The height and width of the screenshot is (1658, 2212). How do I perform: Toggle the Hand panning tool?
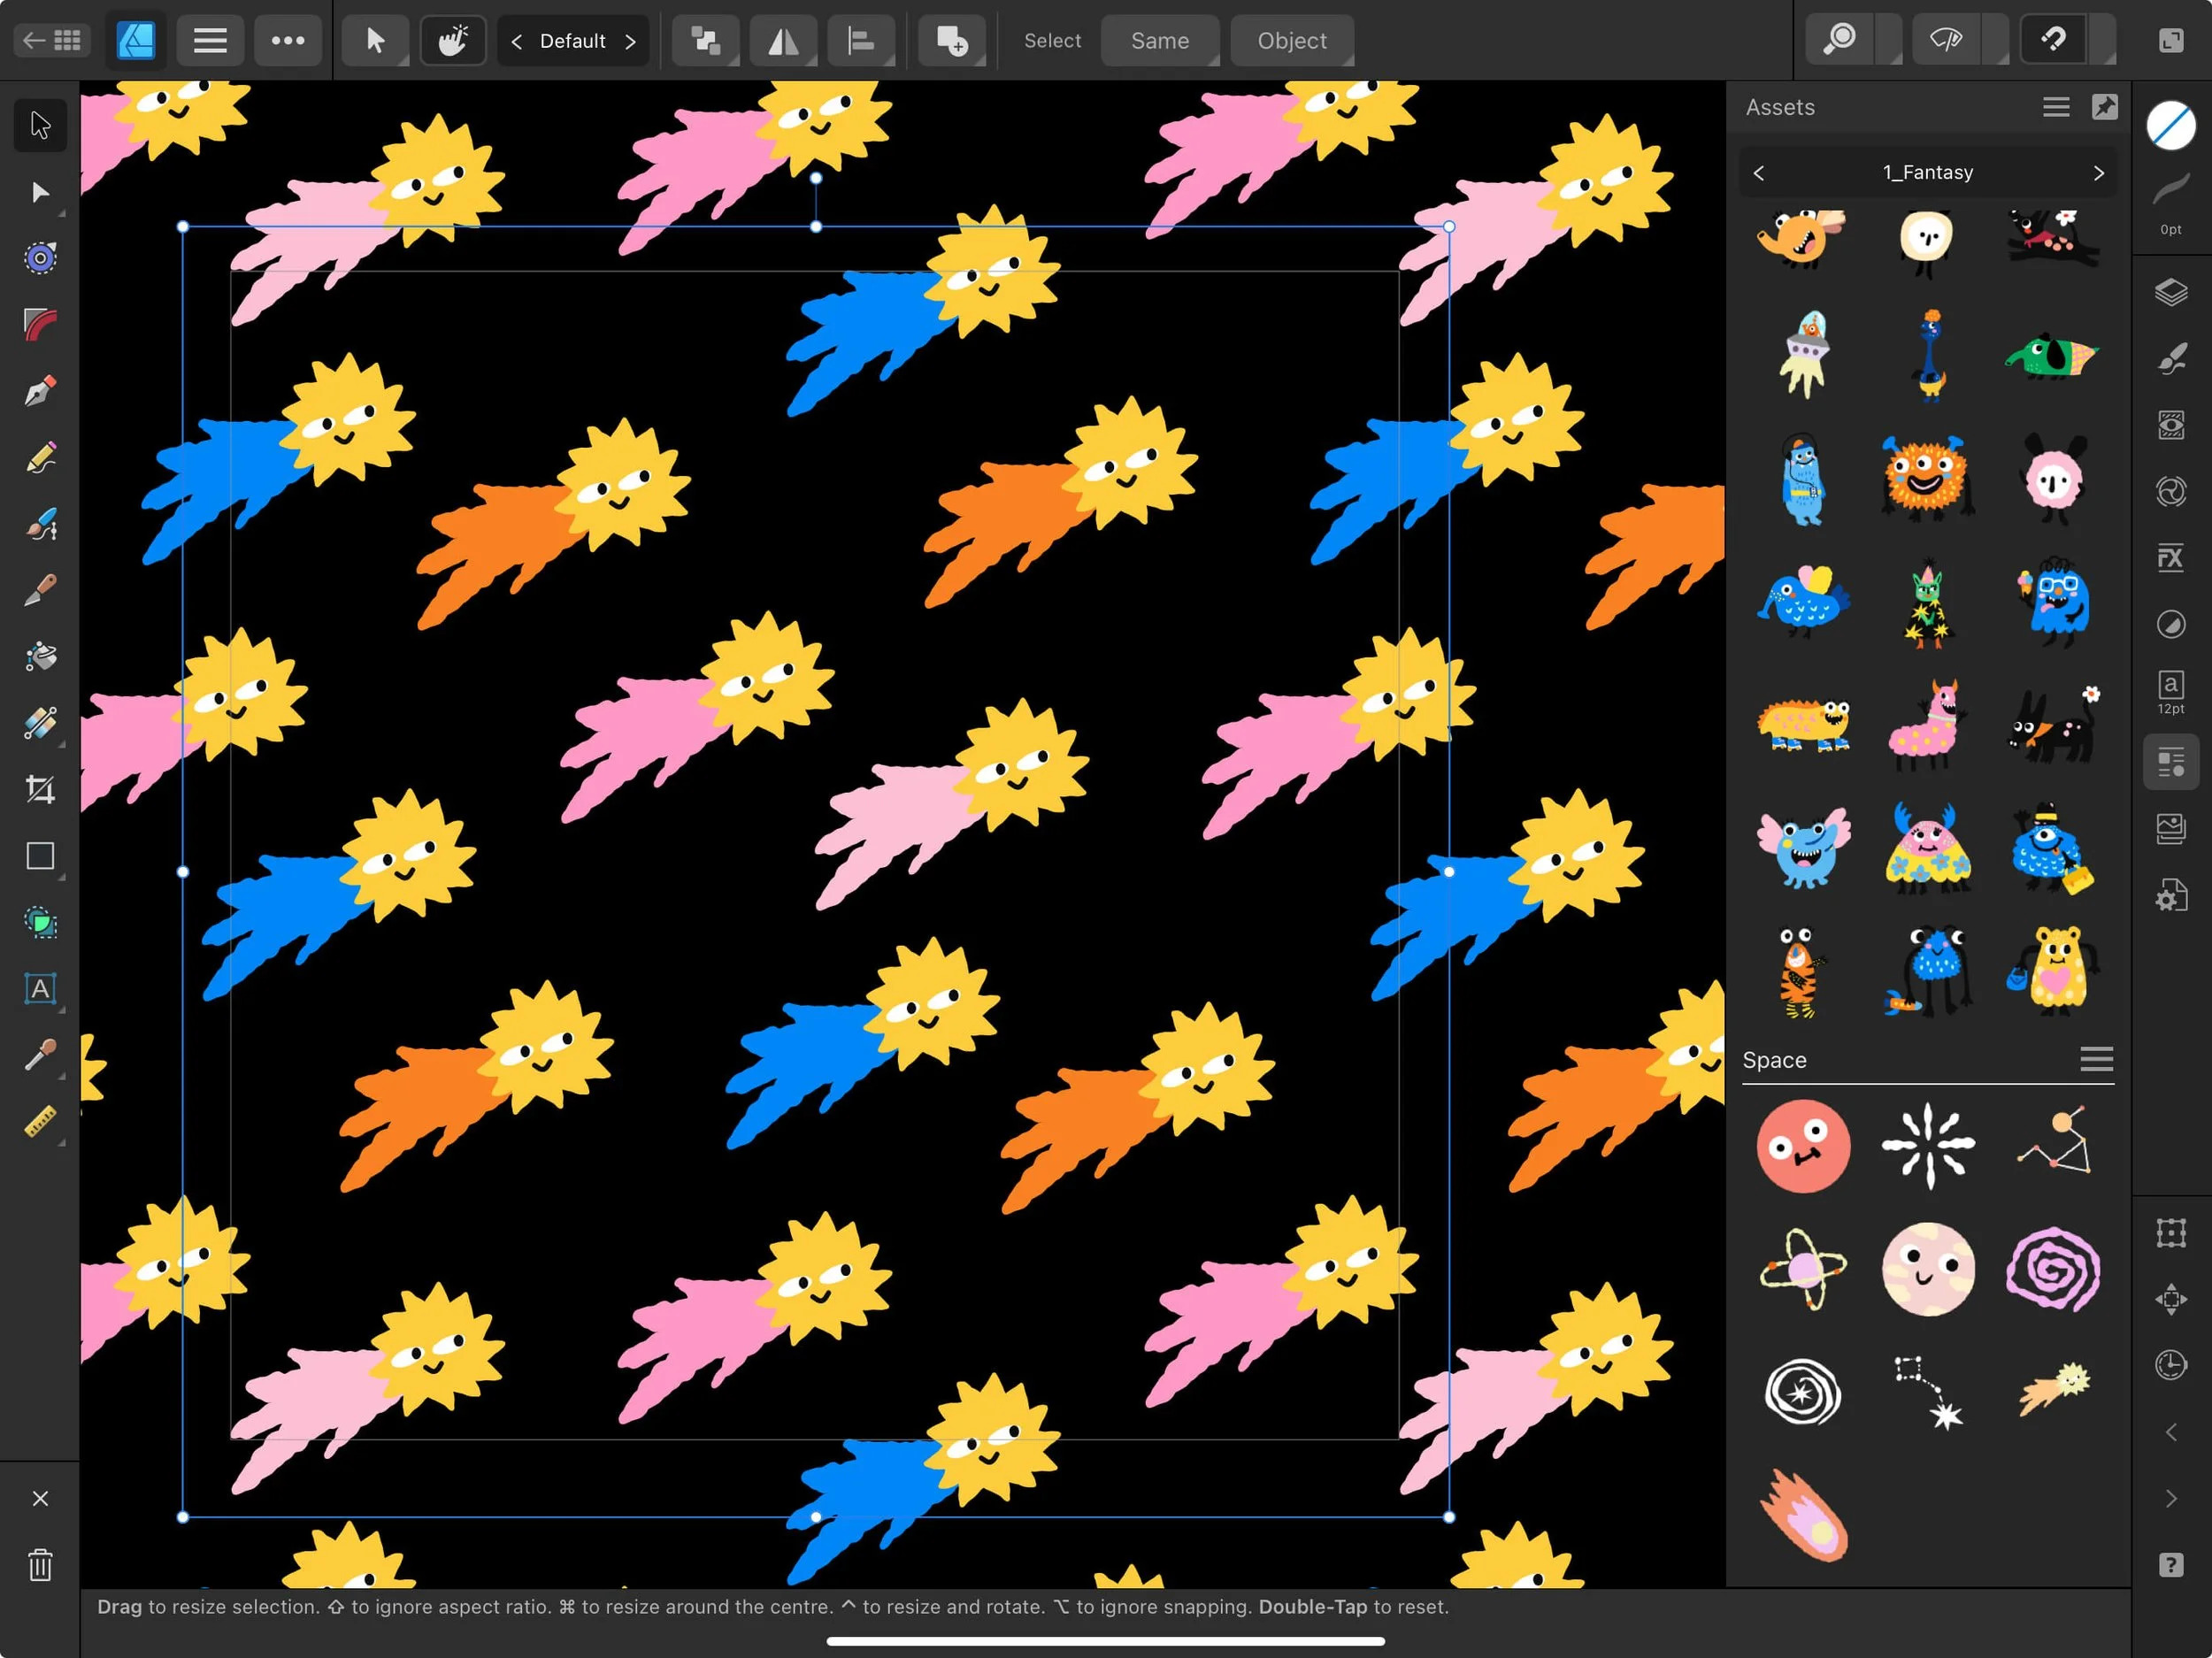452,41
